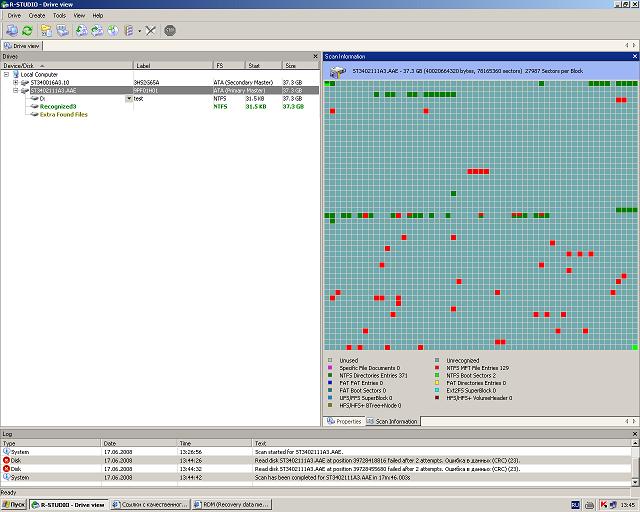Click the Remove (X) toolbar icon
The height and width of the screenshot is (512, 640).
(x=150, y=30)
